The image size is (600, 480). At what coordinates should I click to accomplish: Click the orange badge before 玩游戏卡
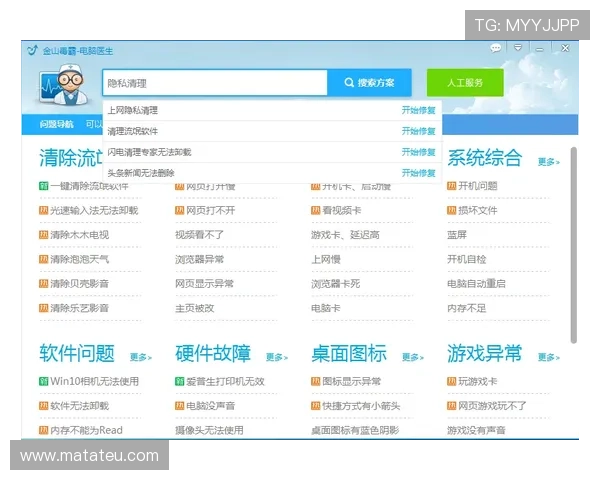pos(452,381)
